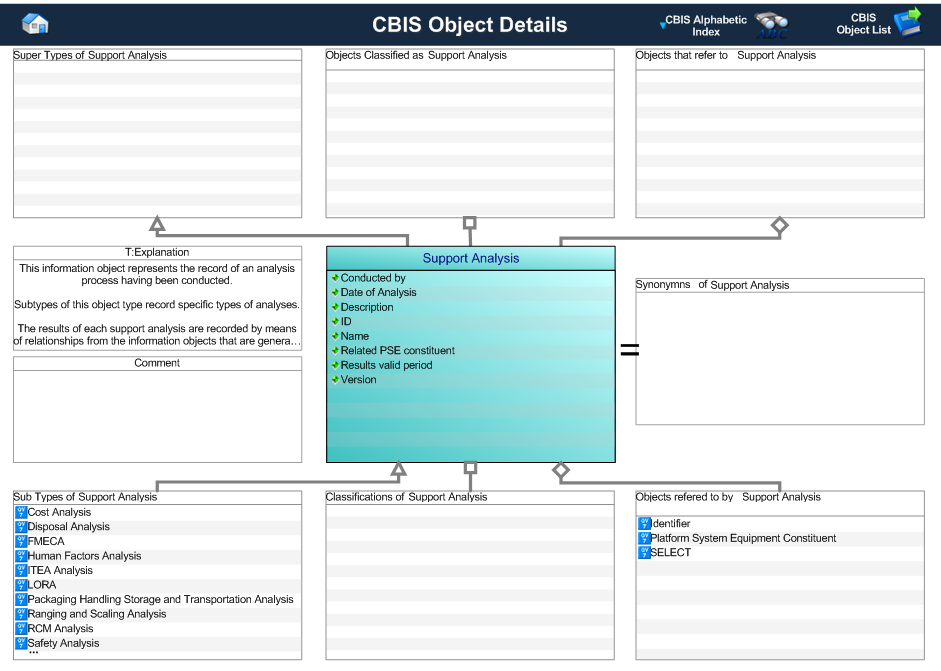The height and width of the screenshot is (671, 941).
Task: Open the LORA subtype
Action: click(x=42, y=585)
